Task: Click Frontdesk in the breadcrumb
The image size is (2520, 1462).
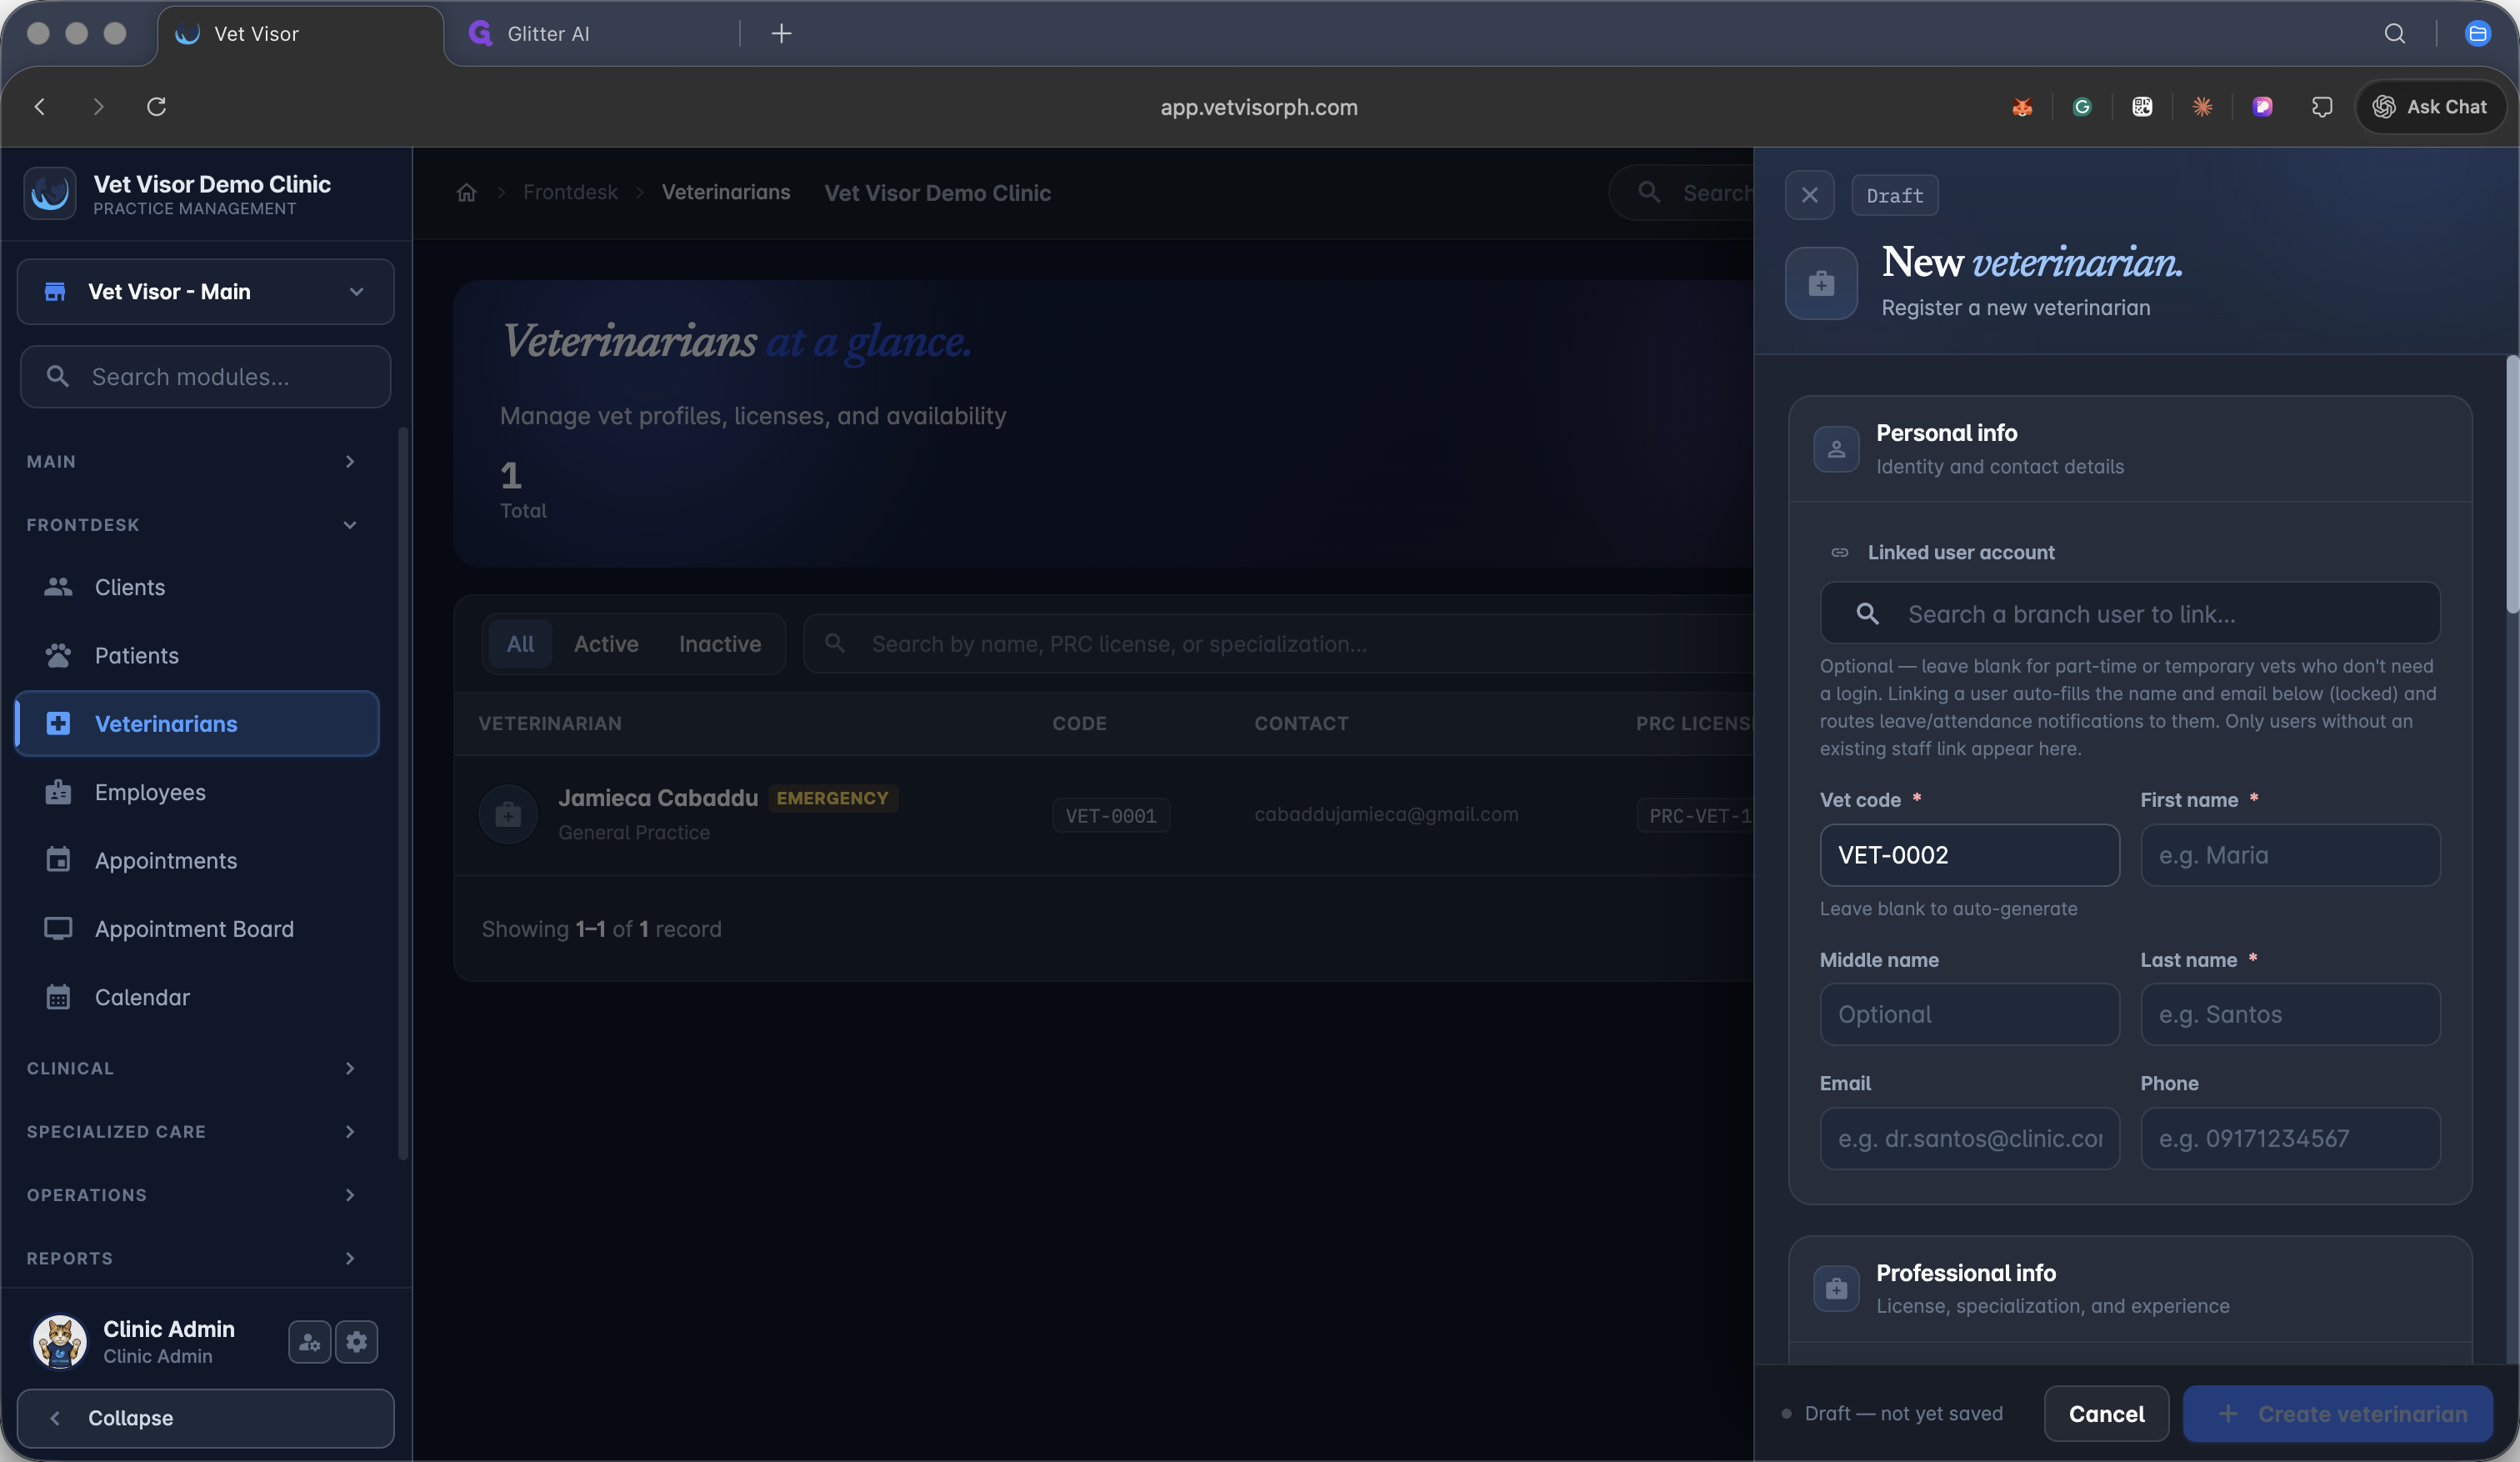Action: [x=570, y=192]
